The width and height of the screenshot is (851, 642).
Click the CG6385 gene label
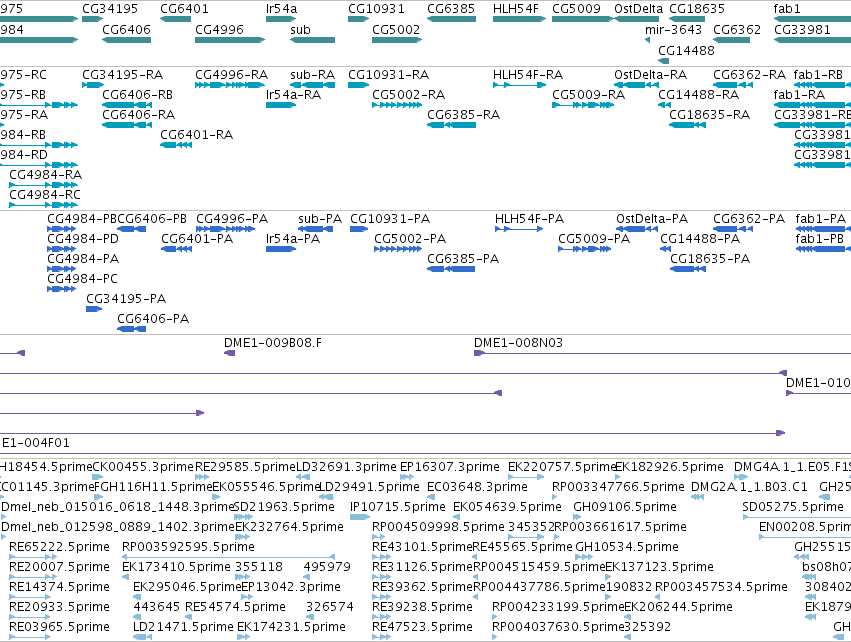point(450,9)
